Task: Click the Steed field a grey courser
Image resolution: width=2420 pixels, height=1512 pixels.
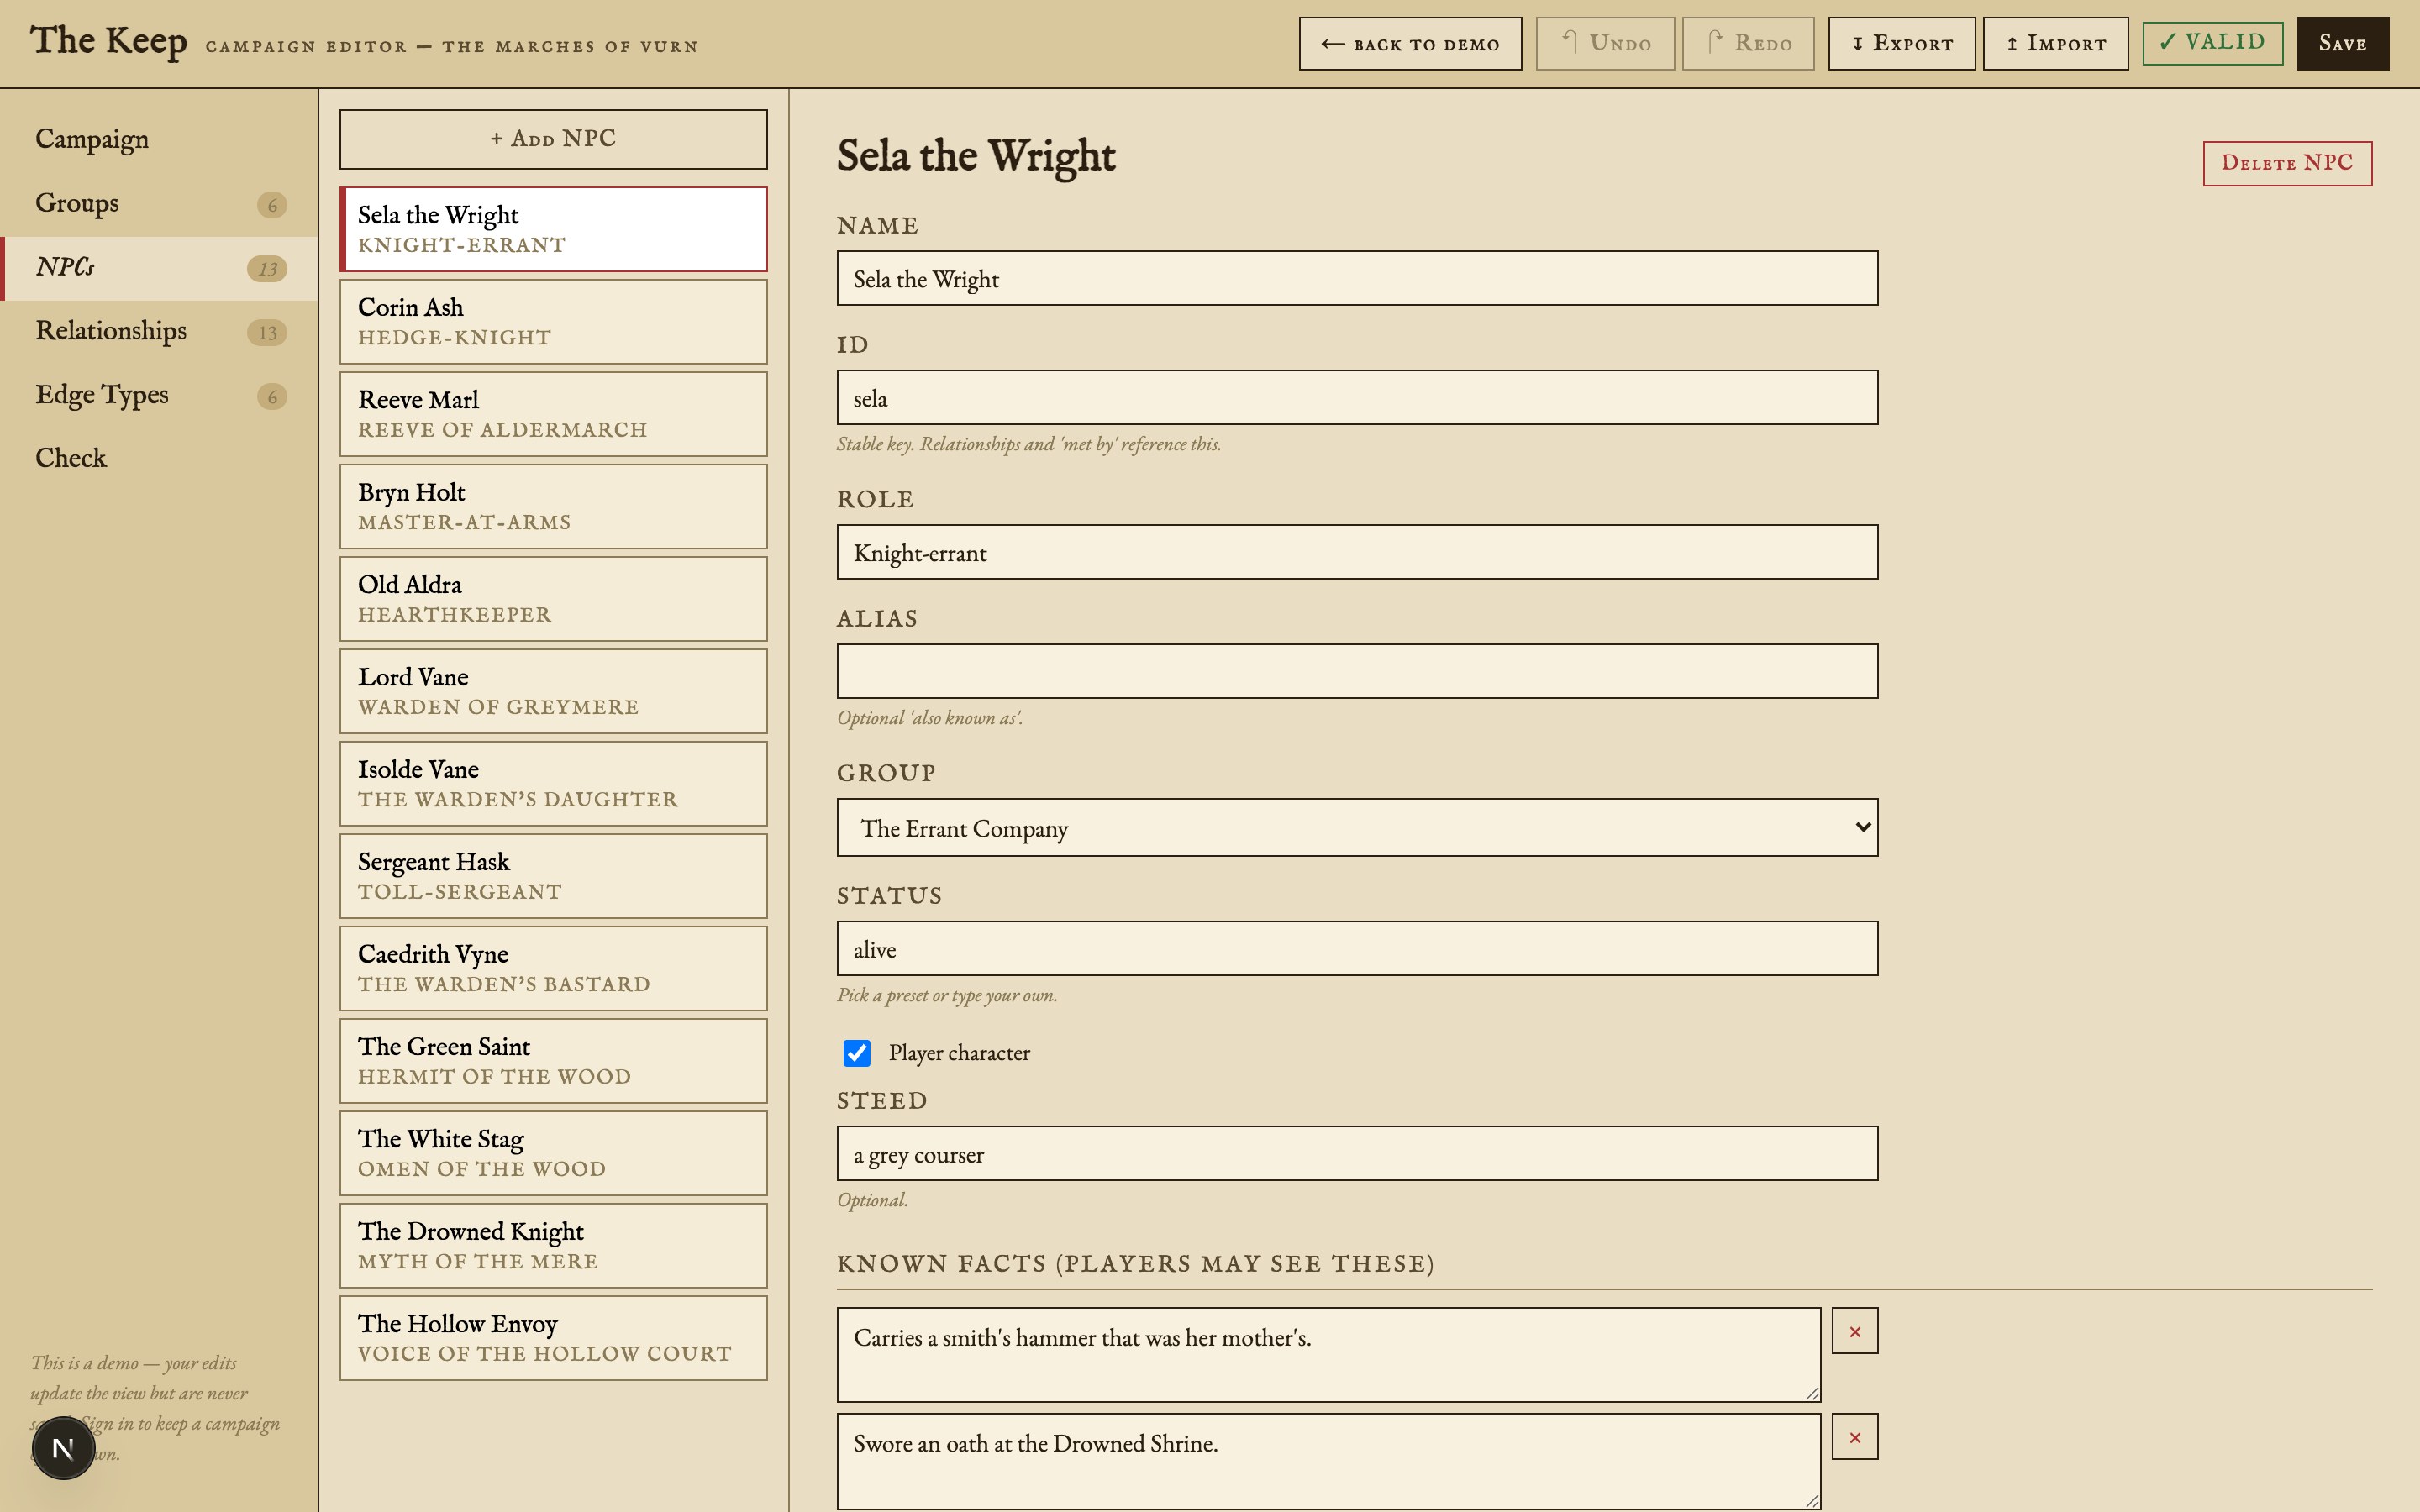Action: (1357, 1154)
